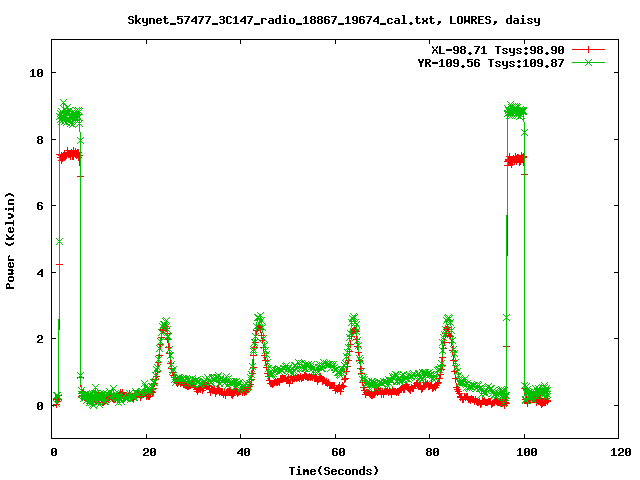
Task: Click the x-axis tick label 60
Action: [x=338, y=452]
